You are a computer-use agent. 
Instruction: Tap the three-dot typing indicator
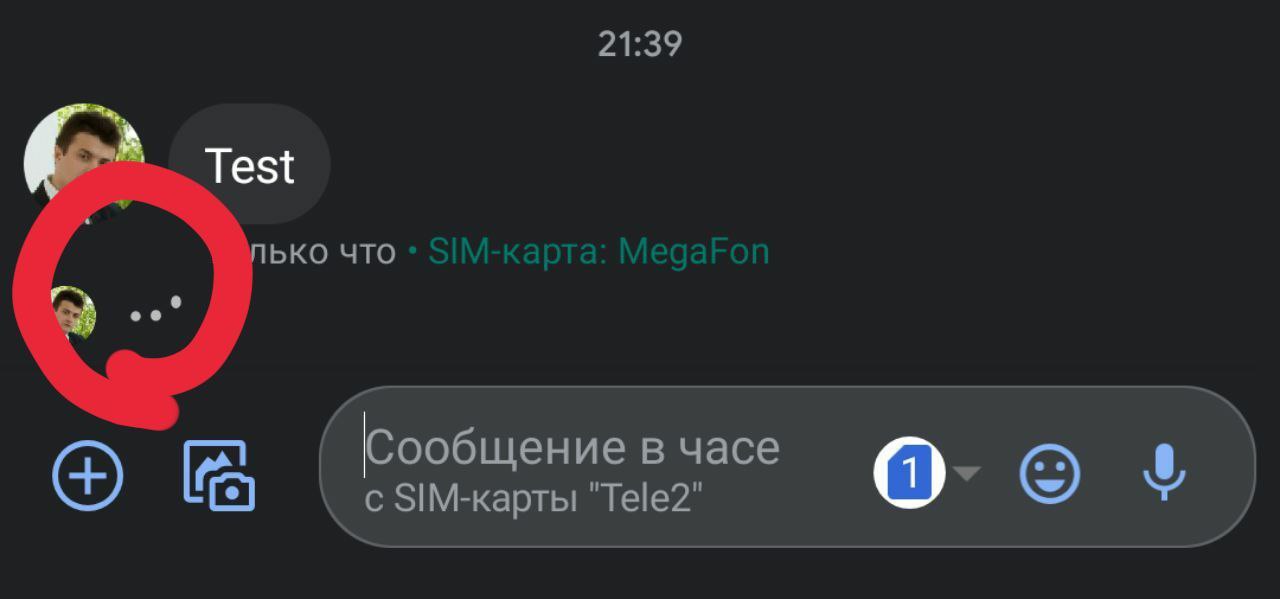156,311
